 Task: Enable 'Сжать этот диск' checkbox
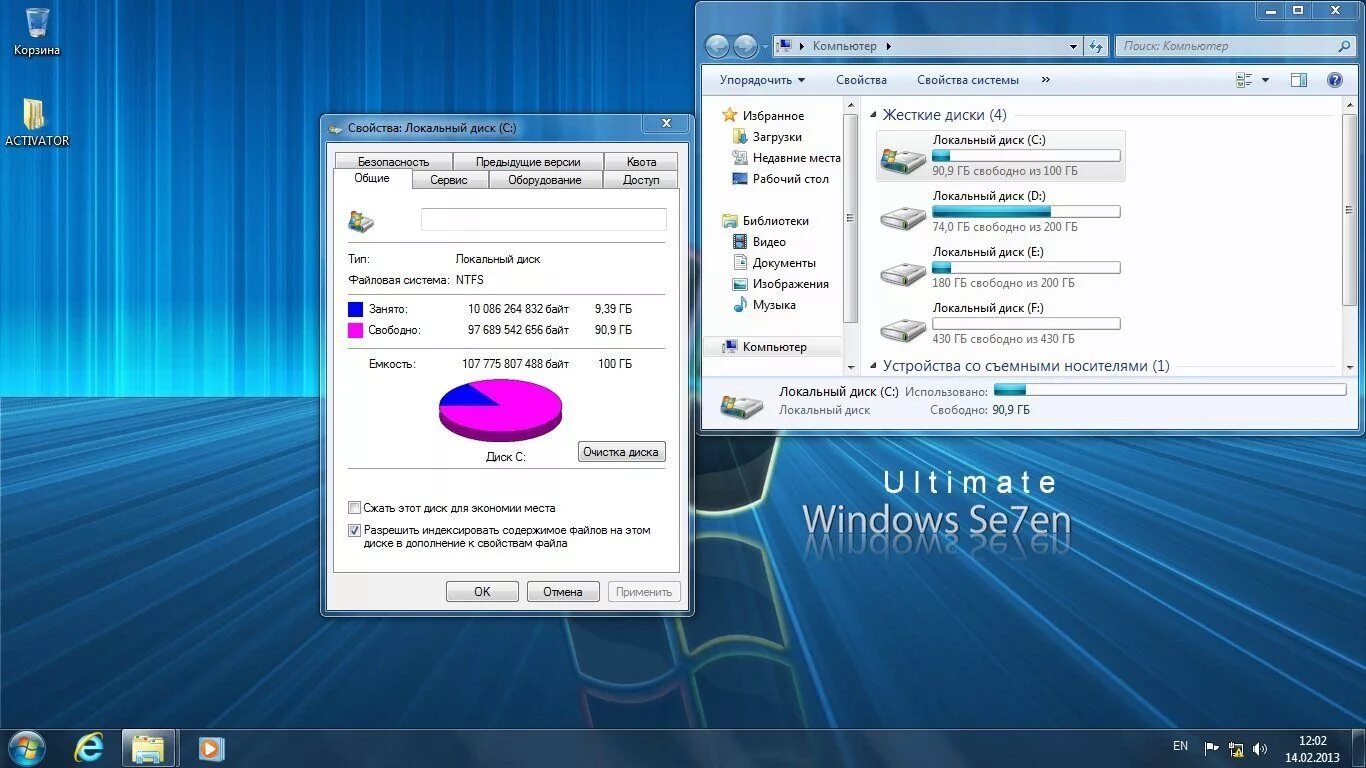pyautogui.click(x=354, y=508)
